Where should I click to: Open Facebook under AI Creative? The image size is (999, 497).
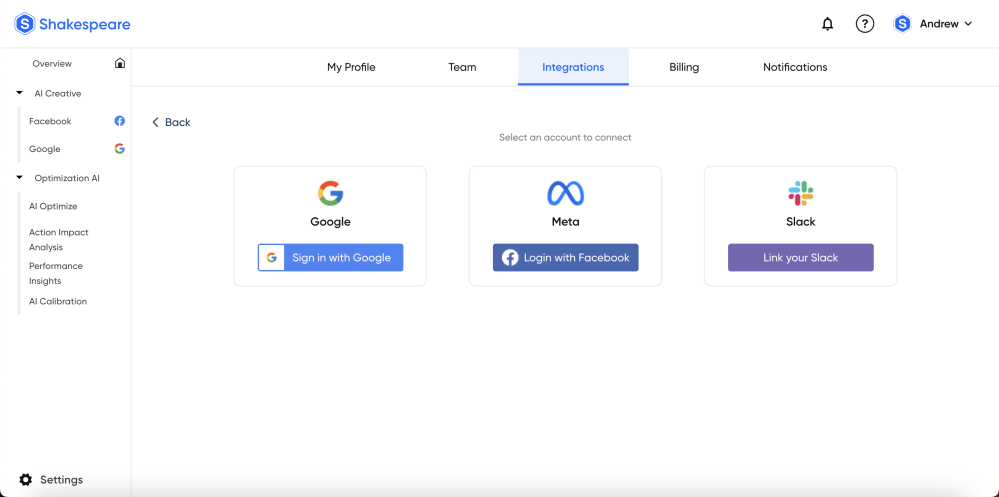(x=50, y=121)
